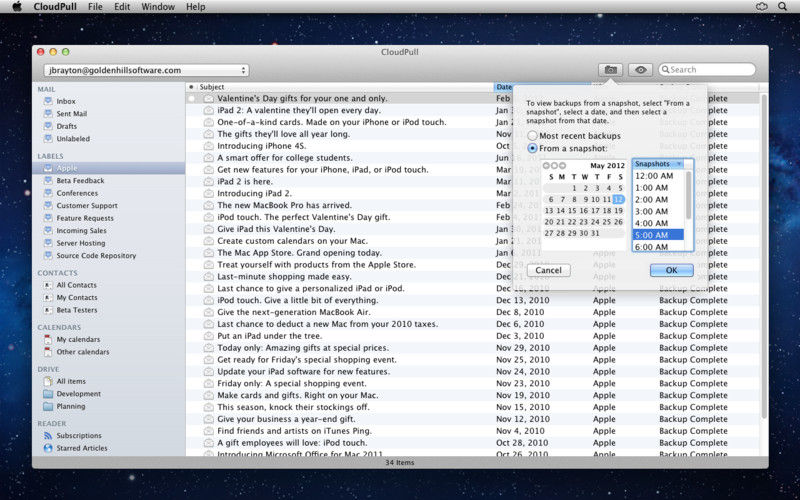The image size is (800, 500).
Task: Click the Spotlight search icon
Action: click(782, 7)
